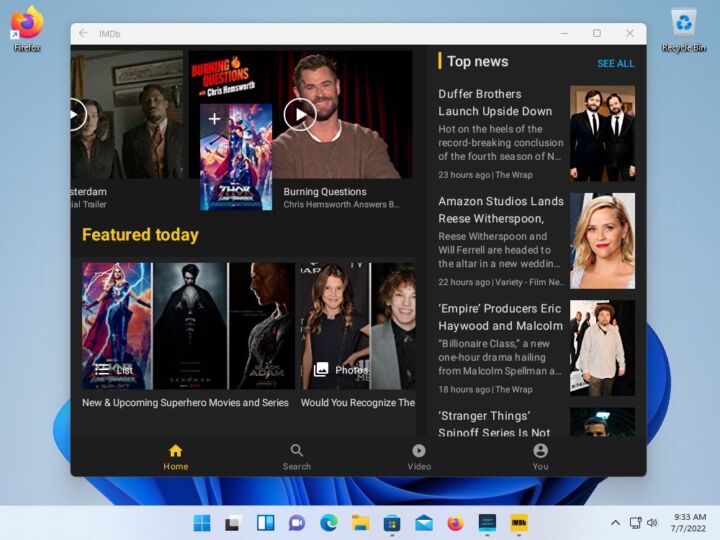Switch to the You profile tab
Screen dimensions: 720x540
pyautogui.click(x=540, y=457)
